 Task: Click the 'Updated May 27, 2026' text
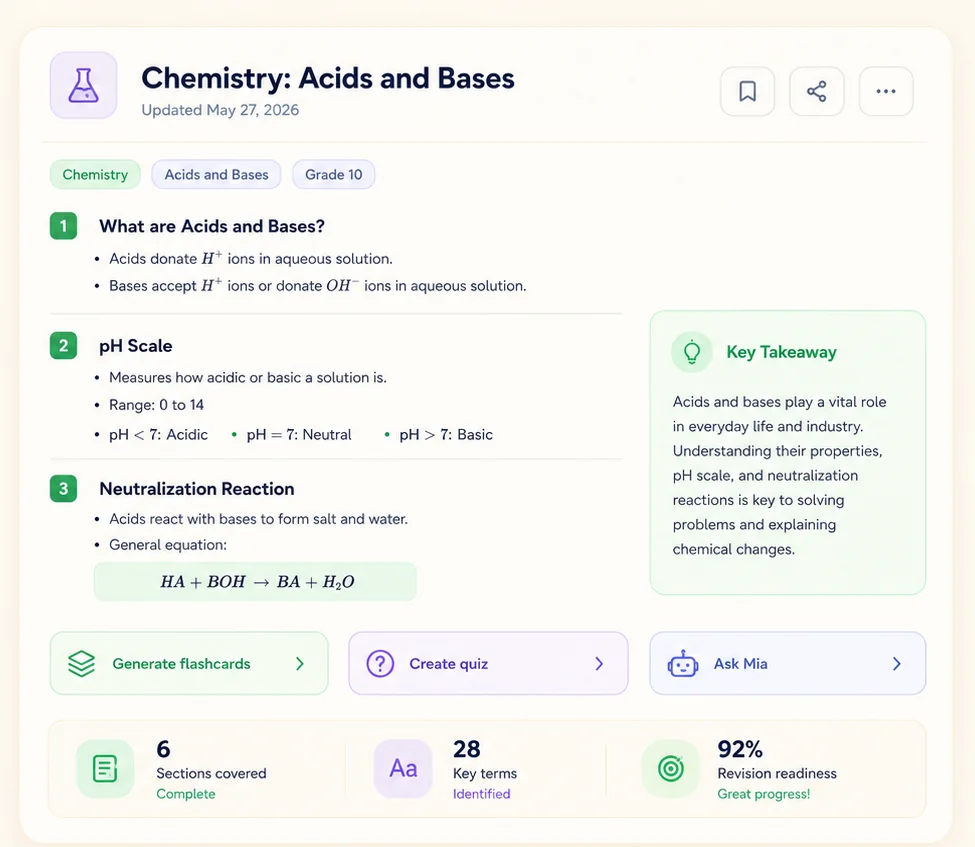pos(220,110)
